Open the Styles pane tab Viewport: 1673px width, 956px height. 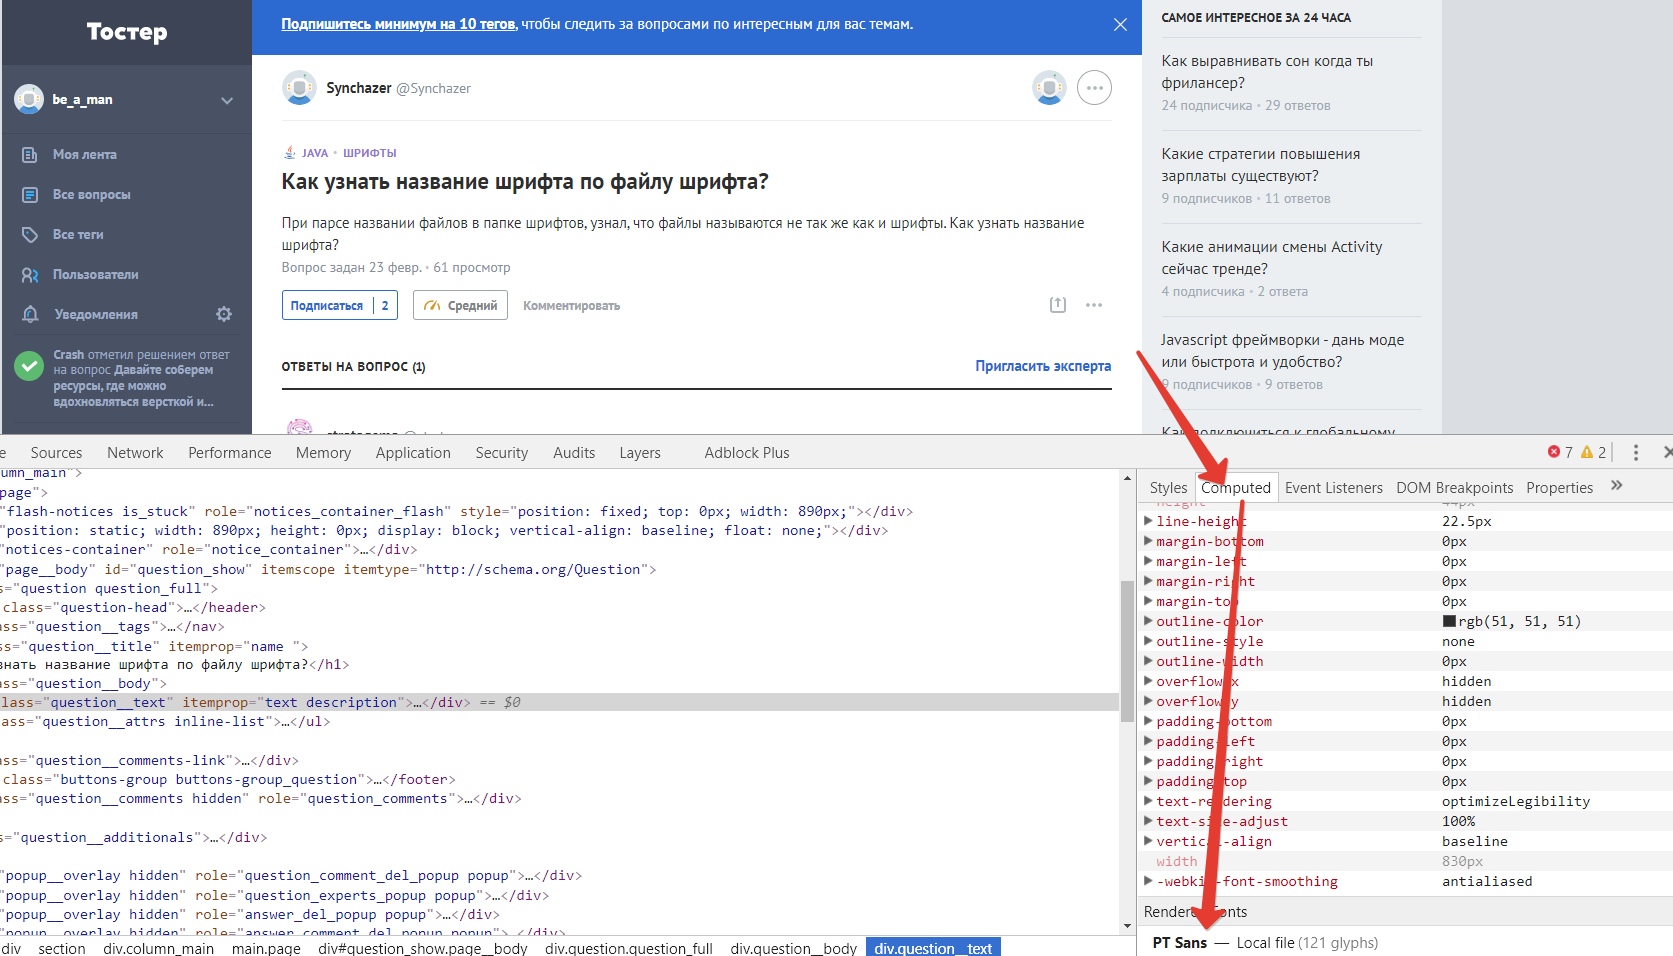(x=1168, y=488)
